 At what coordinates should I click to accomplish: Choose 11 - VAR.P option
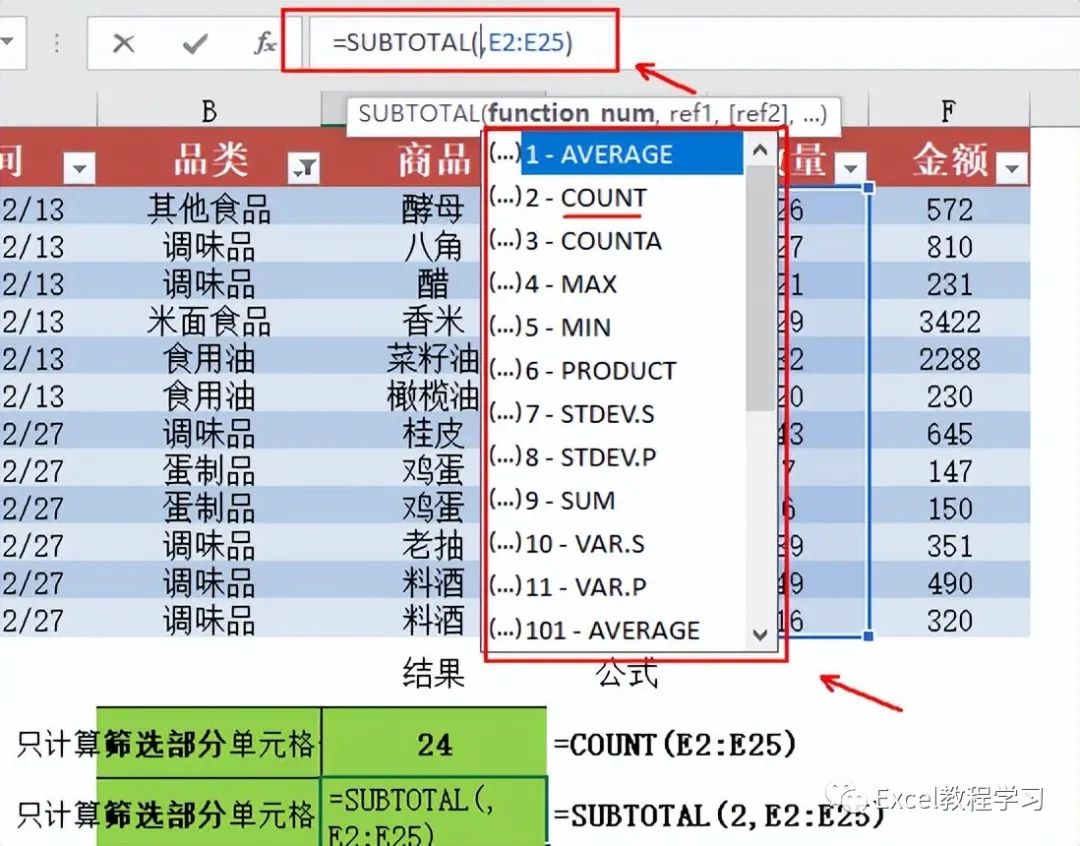pos(616,586)
